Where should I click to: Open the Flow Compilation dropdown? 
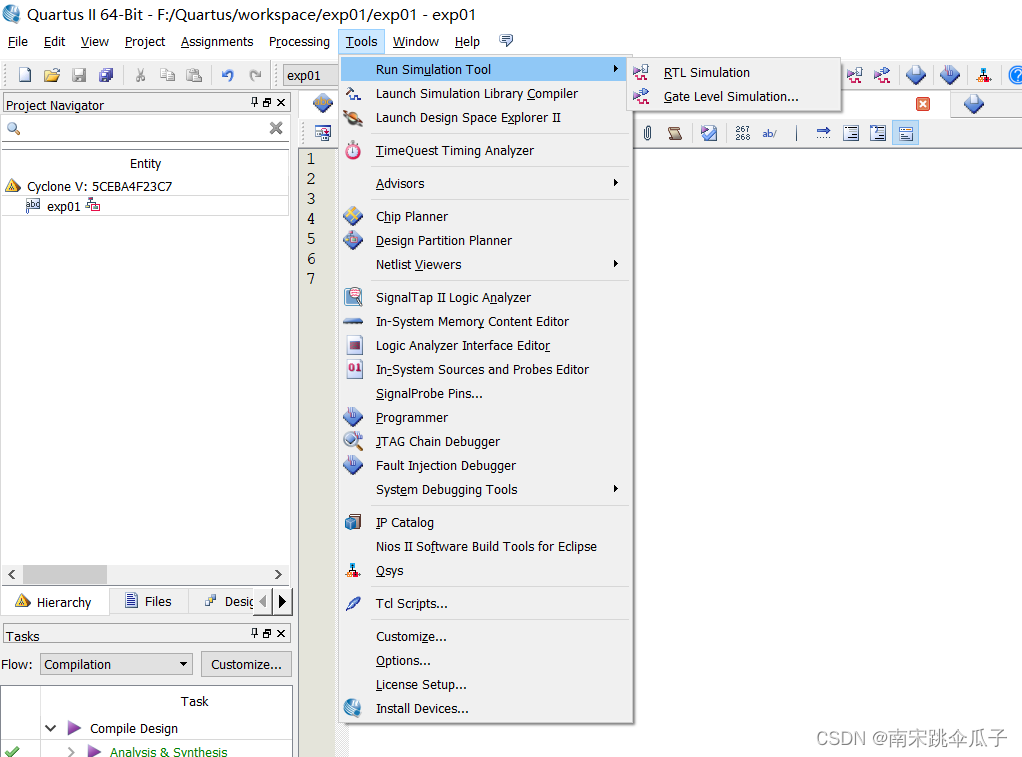(117, 664)
